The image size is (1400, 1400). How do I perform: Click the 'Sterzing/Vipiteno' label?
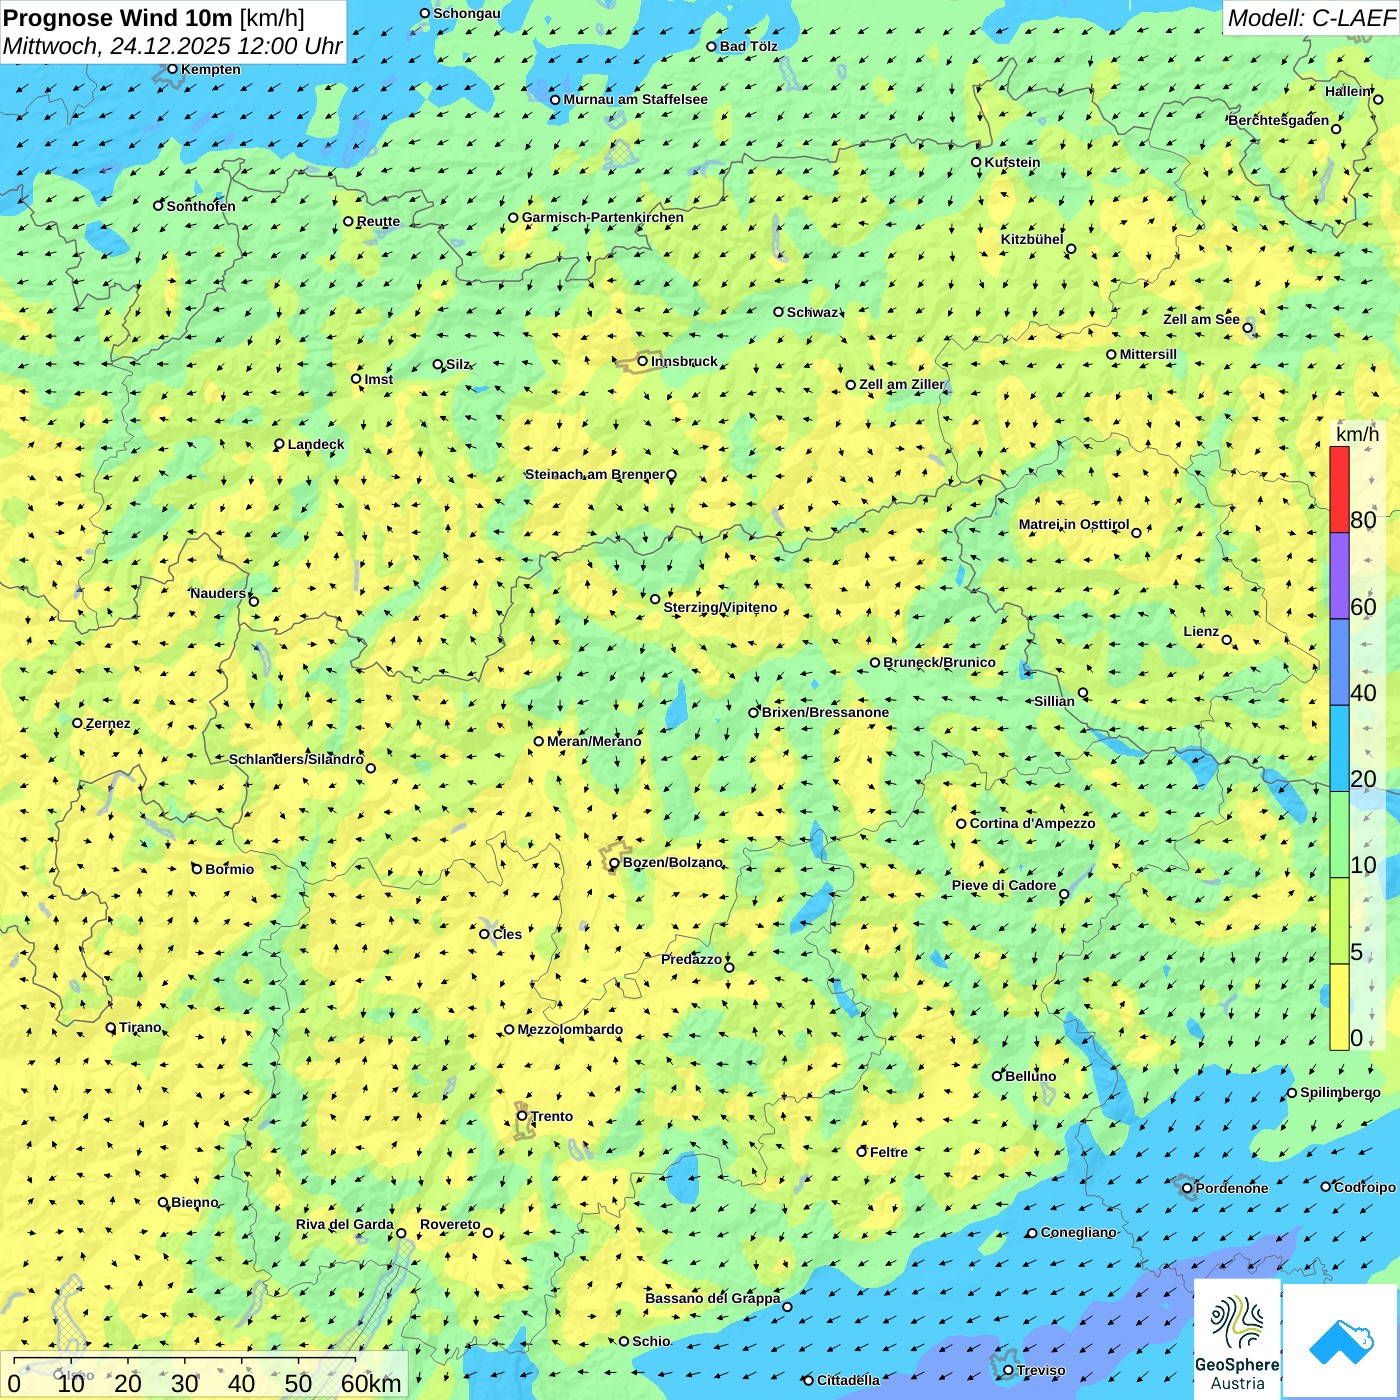click(721, 607)
